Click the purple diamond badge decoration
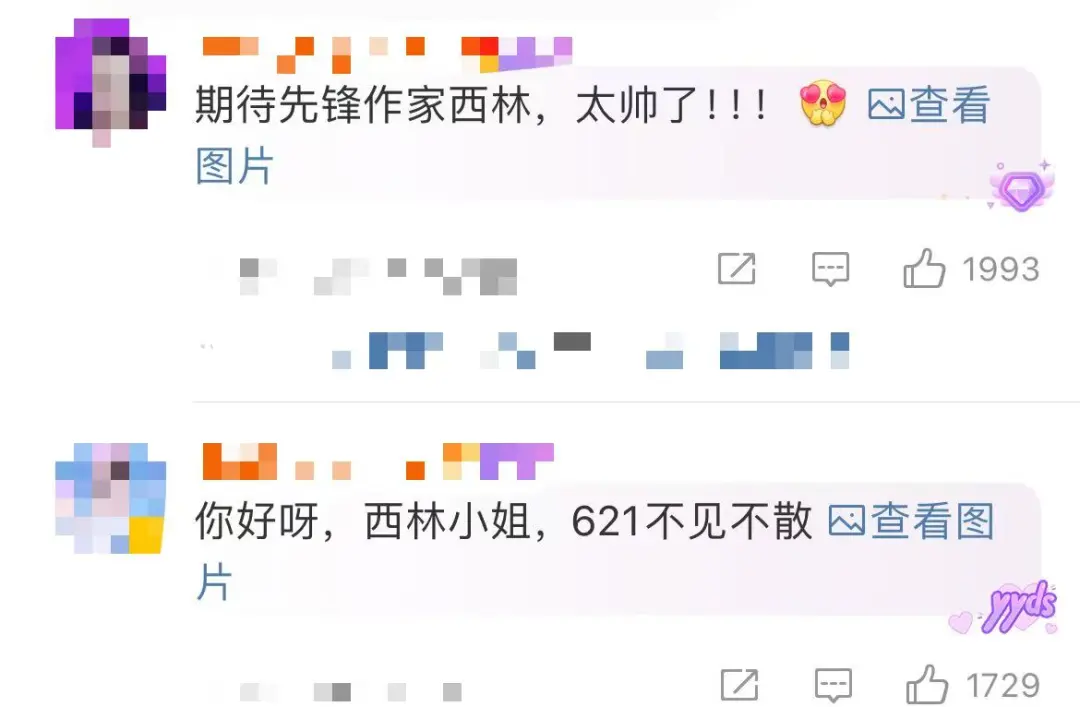This screenshot has height=707, width=1080. pos(1022,186)
